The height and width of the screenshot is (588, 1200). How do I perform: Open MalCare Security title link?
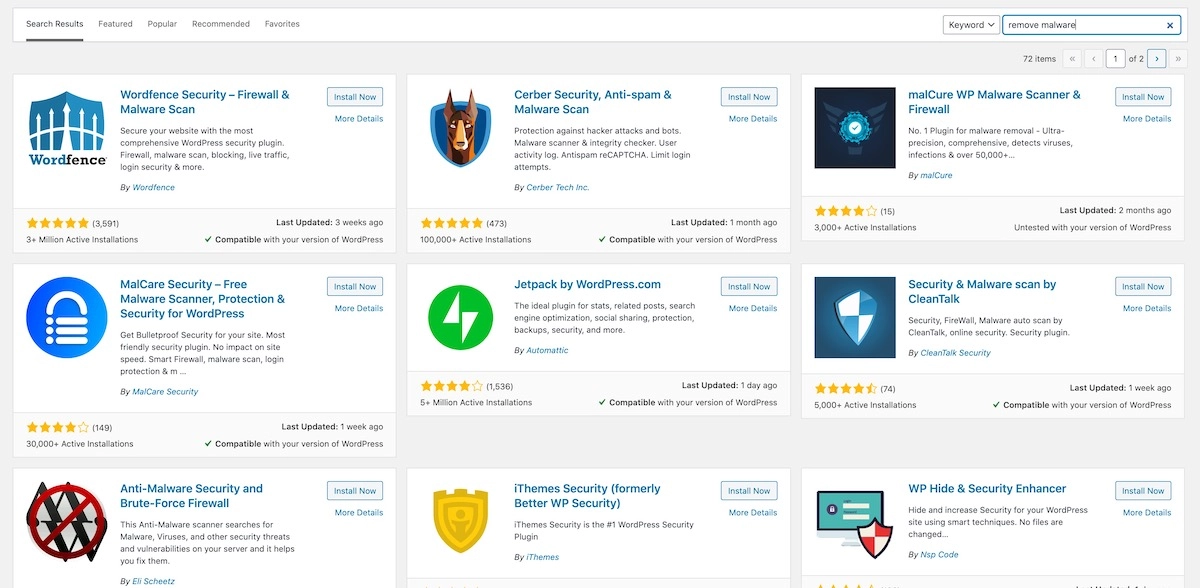(x=203, y=299)
